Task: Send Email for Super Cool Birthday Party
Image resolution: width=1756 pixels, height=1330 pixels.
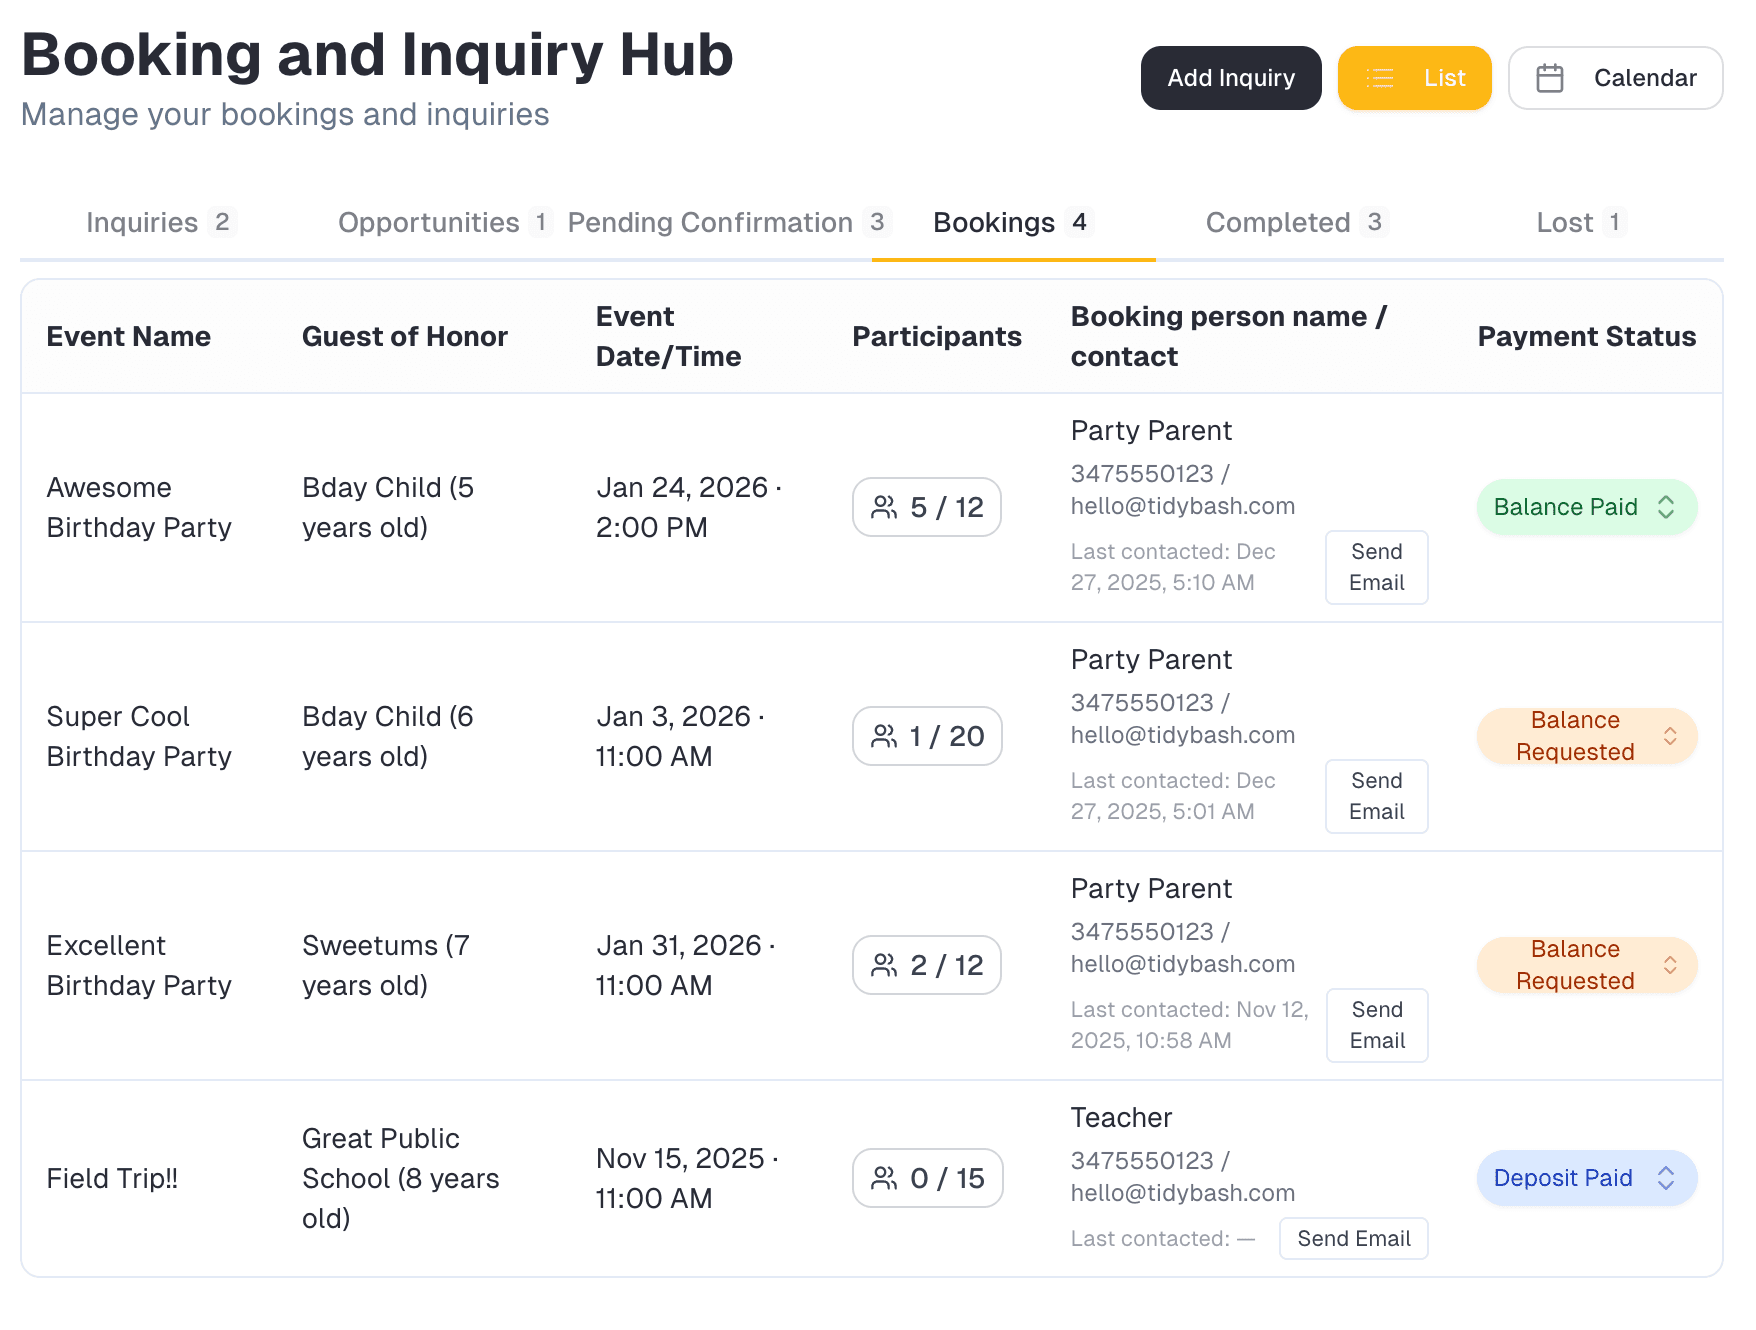Action: coord(1376,796)
